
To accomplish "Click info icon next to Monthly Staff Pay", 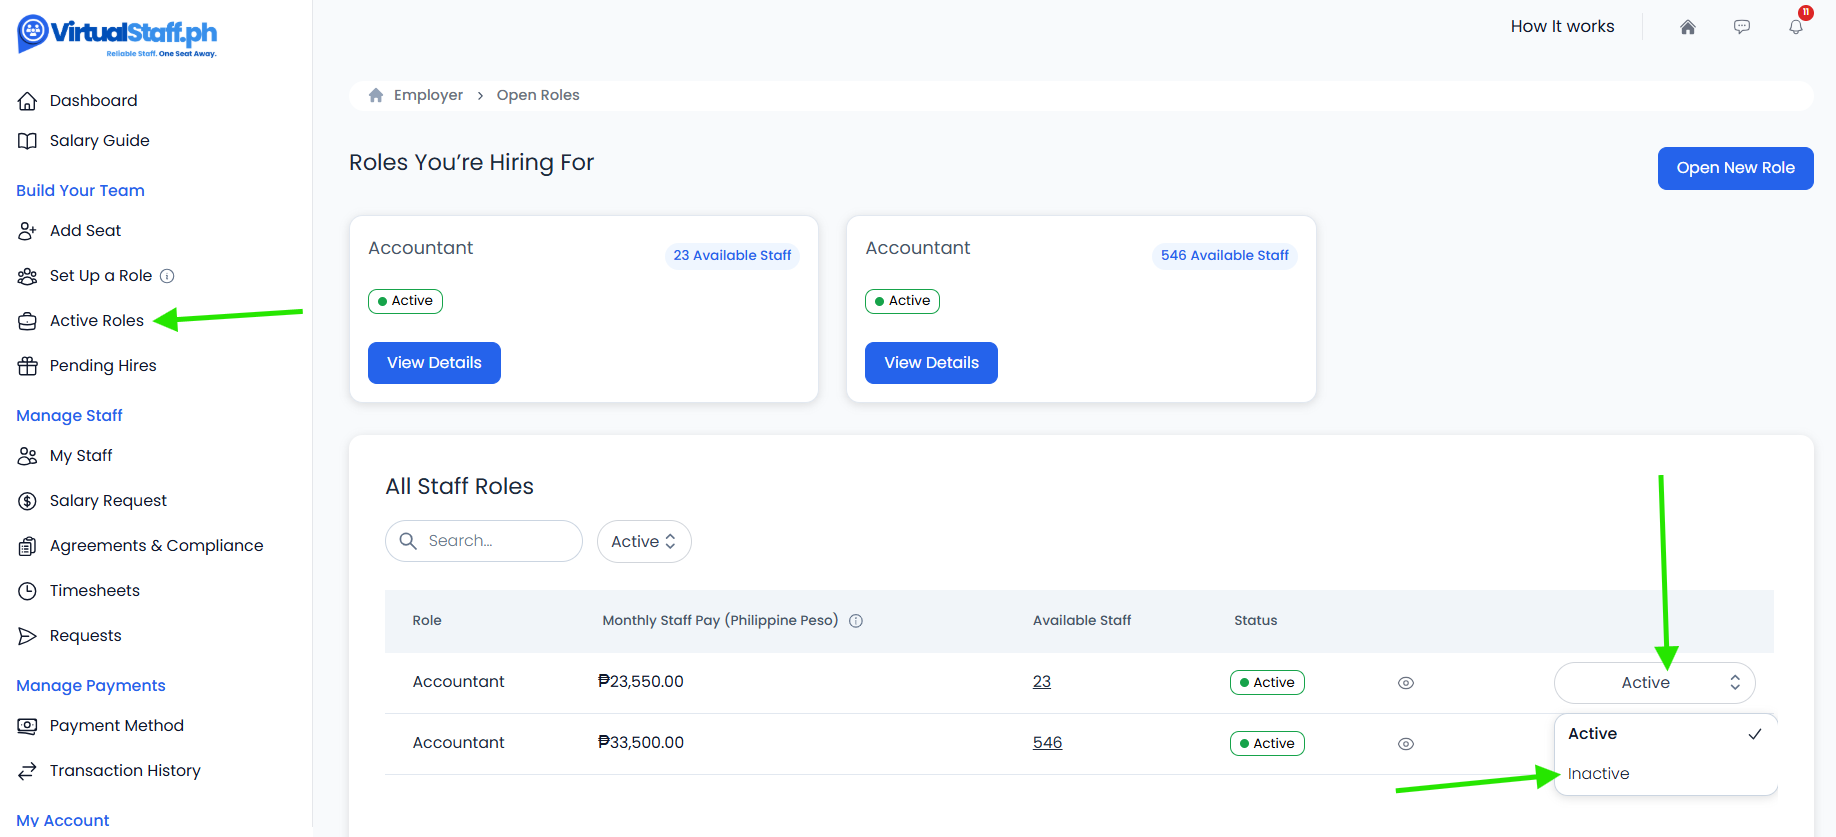I will point(856,621).
